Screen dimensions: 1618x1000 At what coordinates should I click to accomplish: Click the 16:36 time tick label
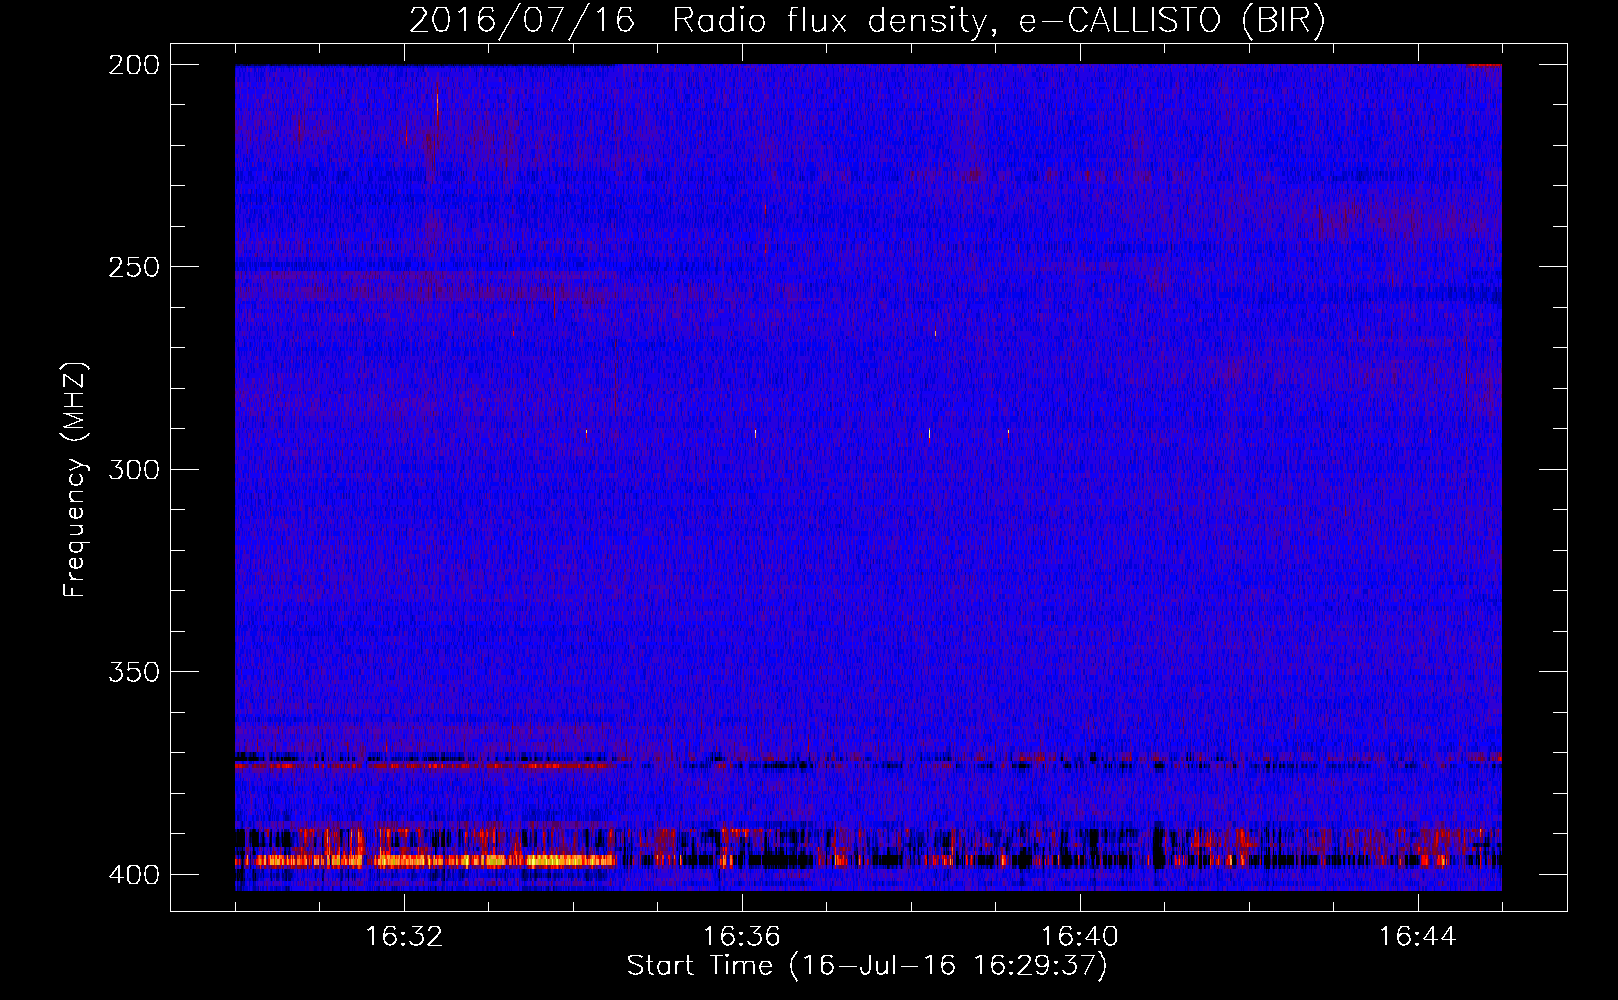click(741, 937)
